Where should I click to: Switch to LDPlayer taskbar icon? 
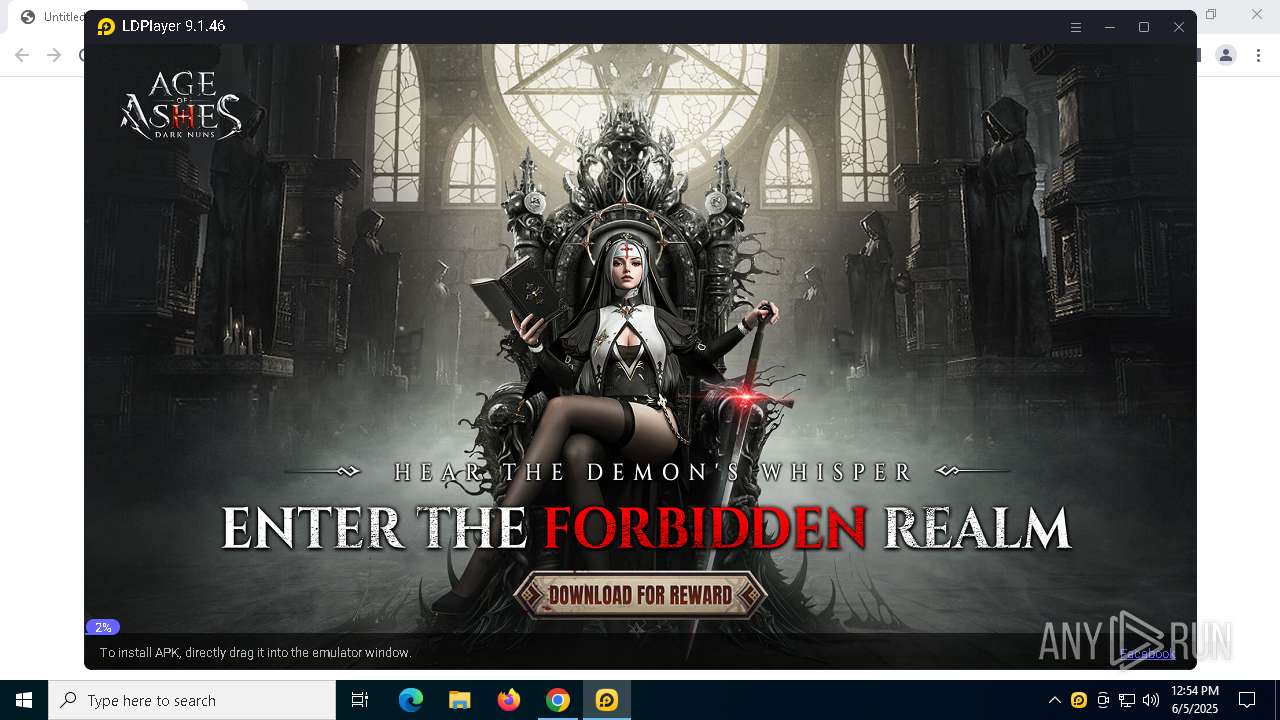[607, 700]
